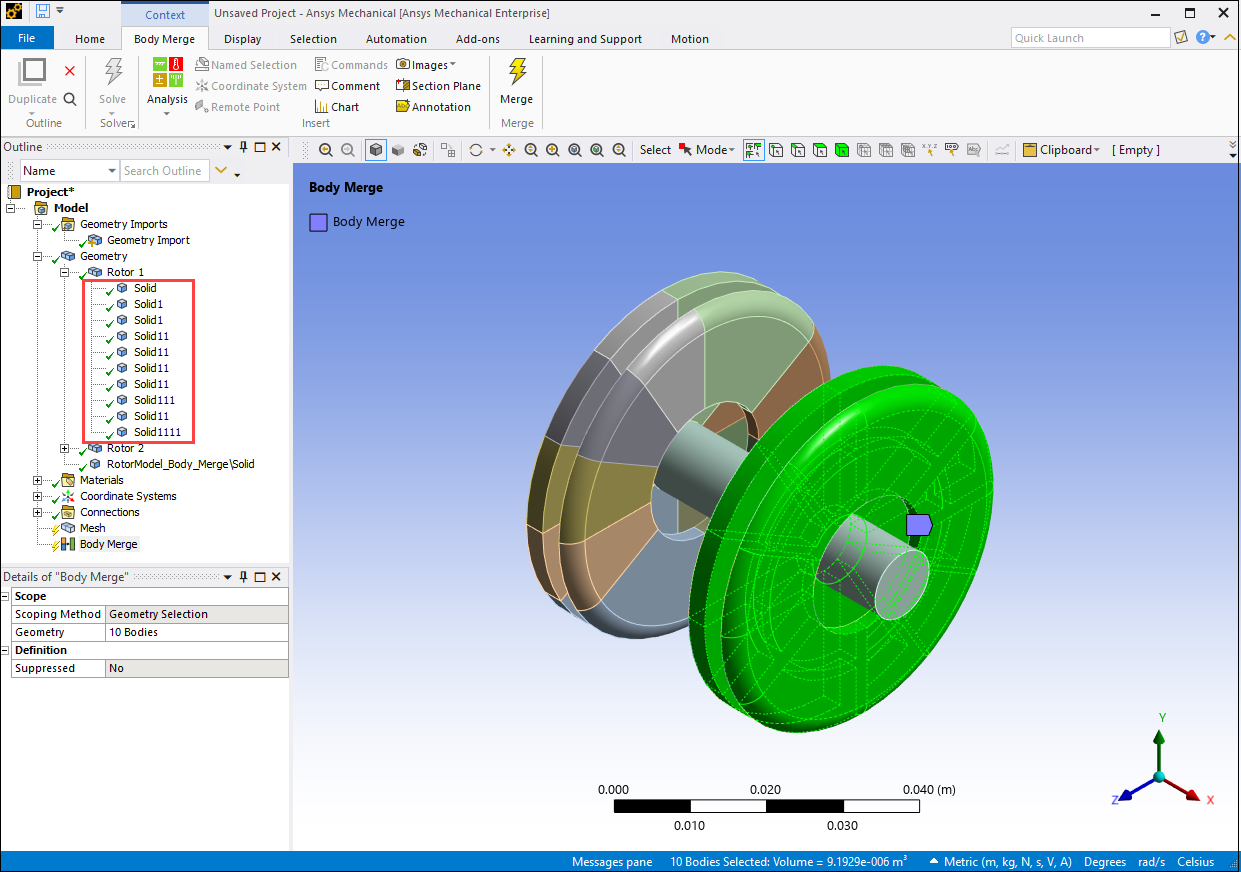Select the Pan tool in graphics toolbar
This screenshot has width=1241, height=872.
coord(509,150)
